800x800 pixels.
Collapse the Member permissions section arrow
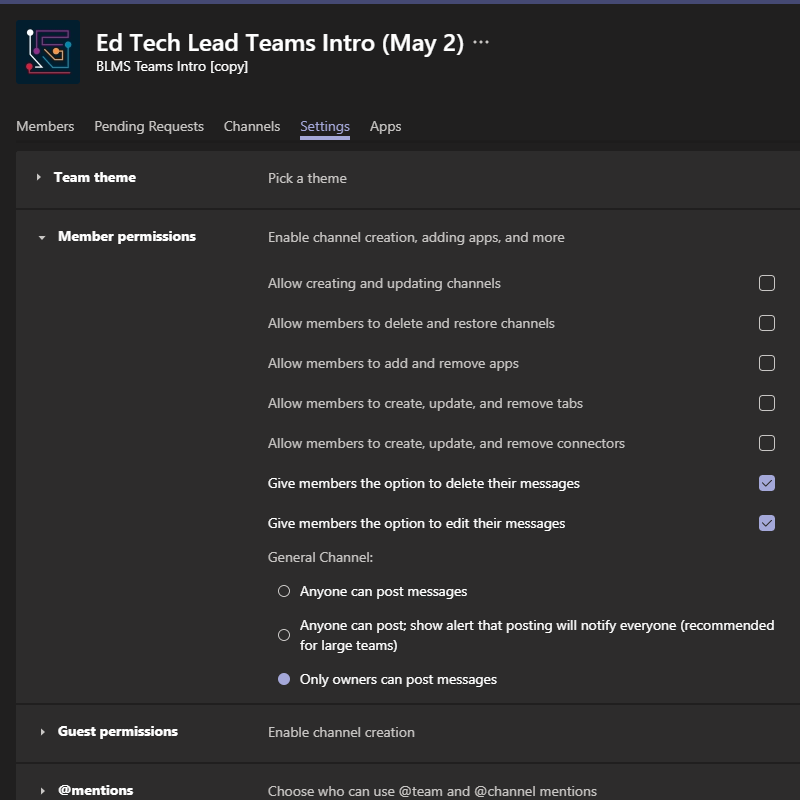(x=42, y=237)
